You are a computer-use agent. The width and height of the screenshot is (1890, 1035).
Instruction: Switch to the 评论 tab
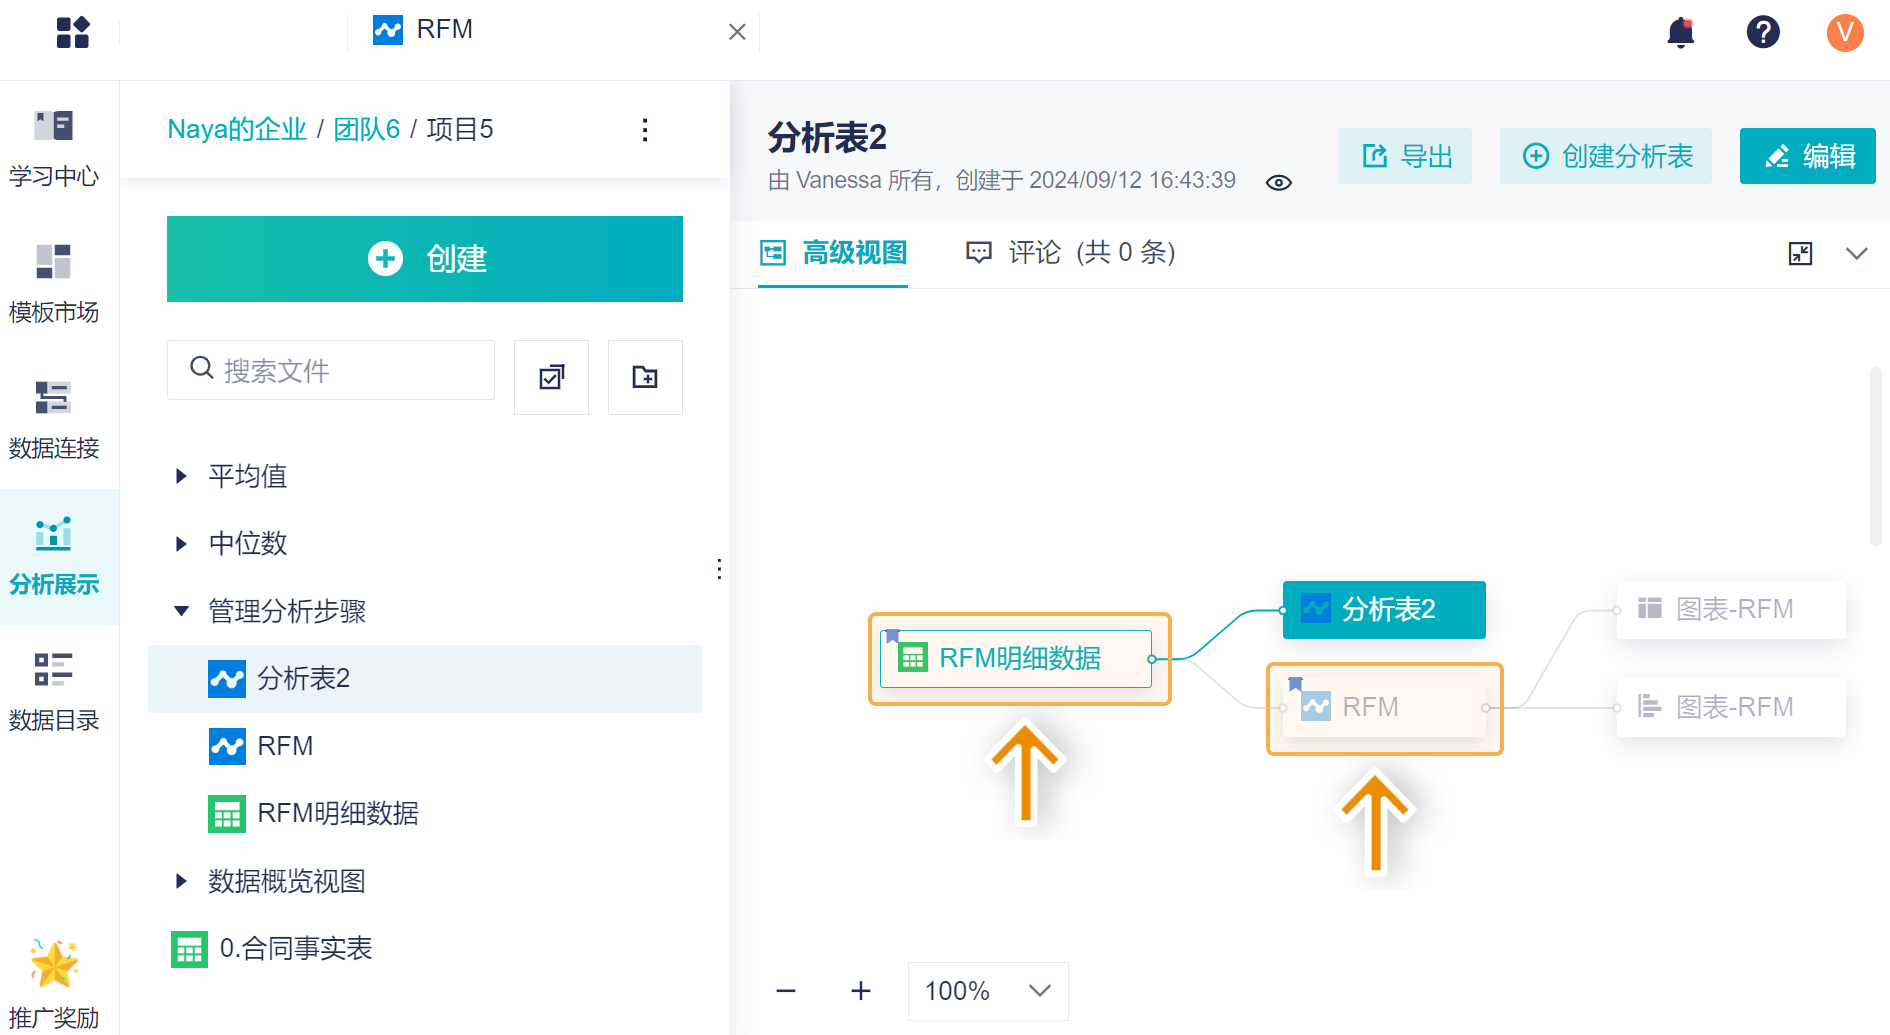pos(1070,253)
